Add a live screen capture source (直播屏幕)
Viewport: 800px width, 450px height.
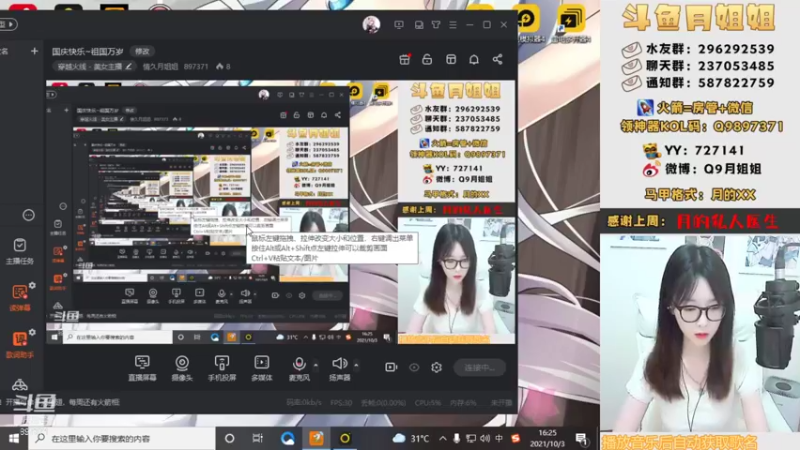pyautogui.click(x=142, y=368)
